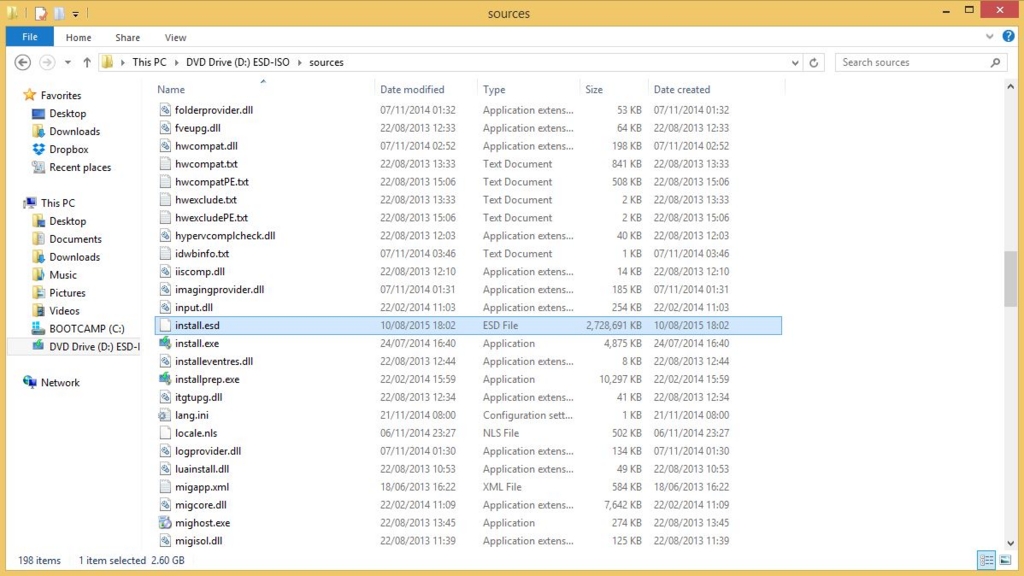Open Properties from the Quick Access Toolbar
1024x576 pixels.
[40, 13]
